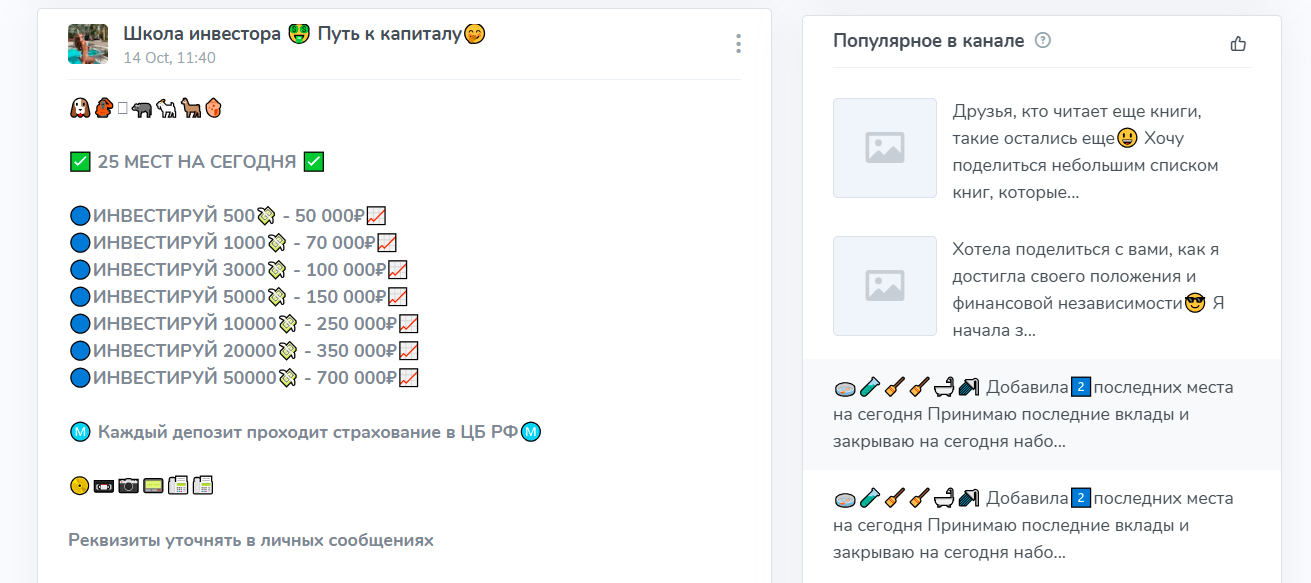Click the chart emoji after 700 000₽
Image resolution: width=1311 pixels, height=583 pixels.
(x=408, y=378)
